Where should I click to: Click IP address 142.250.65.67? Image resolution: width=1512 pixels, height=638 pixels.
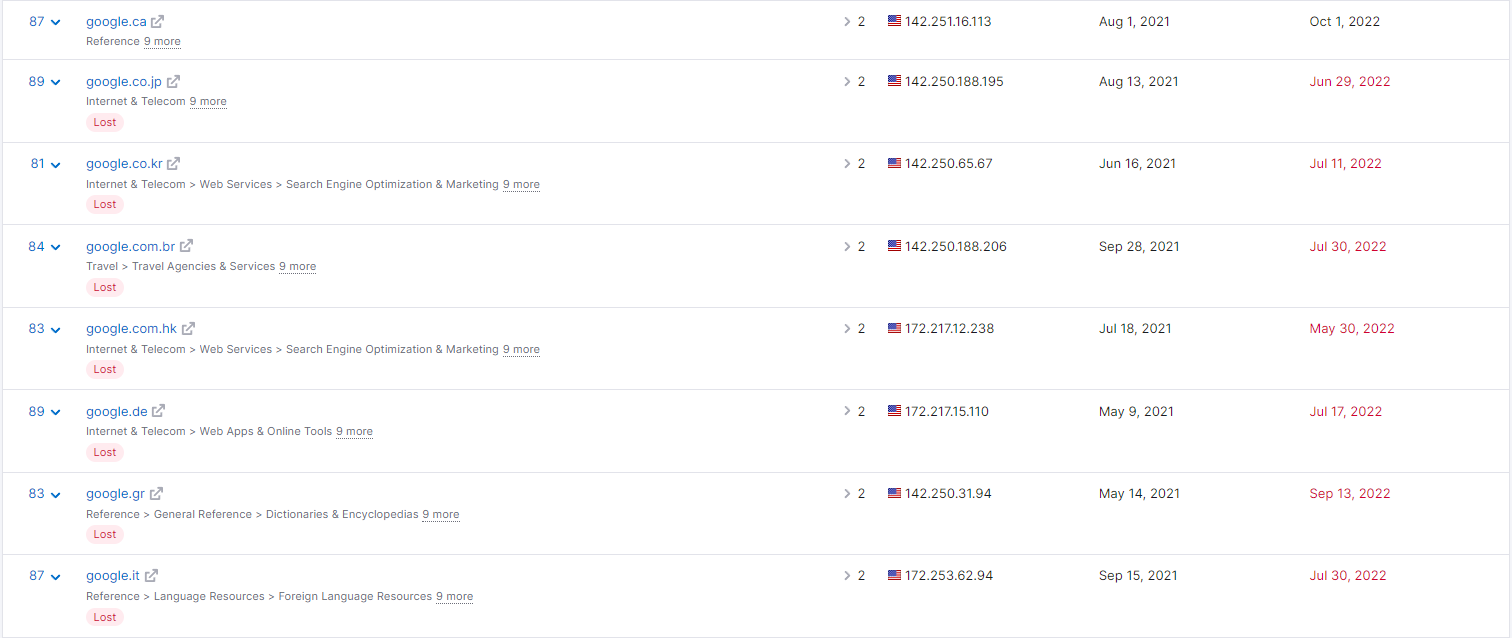click(948, 163)
